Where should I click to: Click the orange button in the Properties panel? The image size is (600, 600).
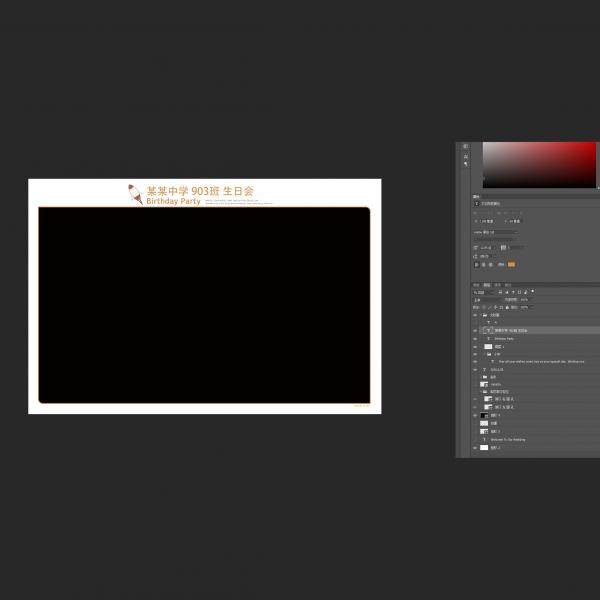(x=511, y=265)
